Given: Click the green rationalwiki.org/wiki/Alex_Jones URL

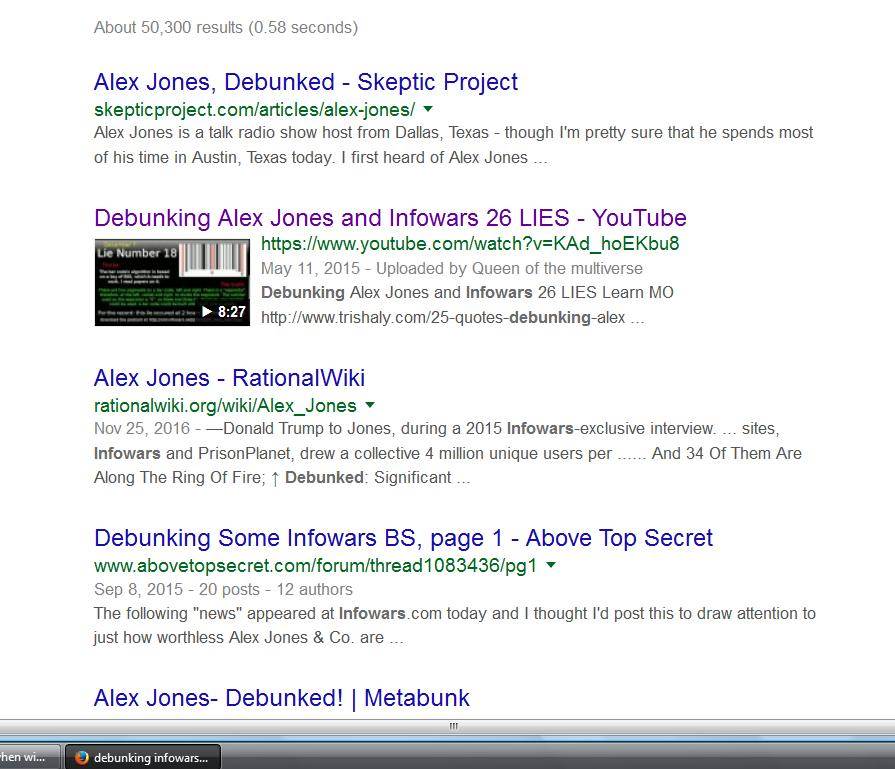Looking at the screenshot, I should click(225, 405).
